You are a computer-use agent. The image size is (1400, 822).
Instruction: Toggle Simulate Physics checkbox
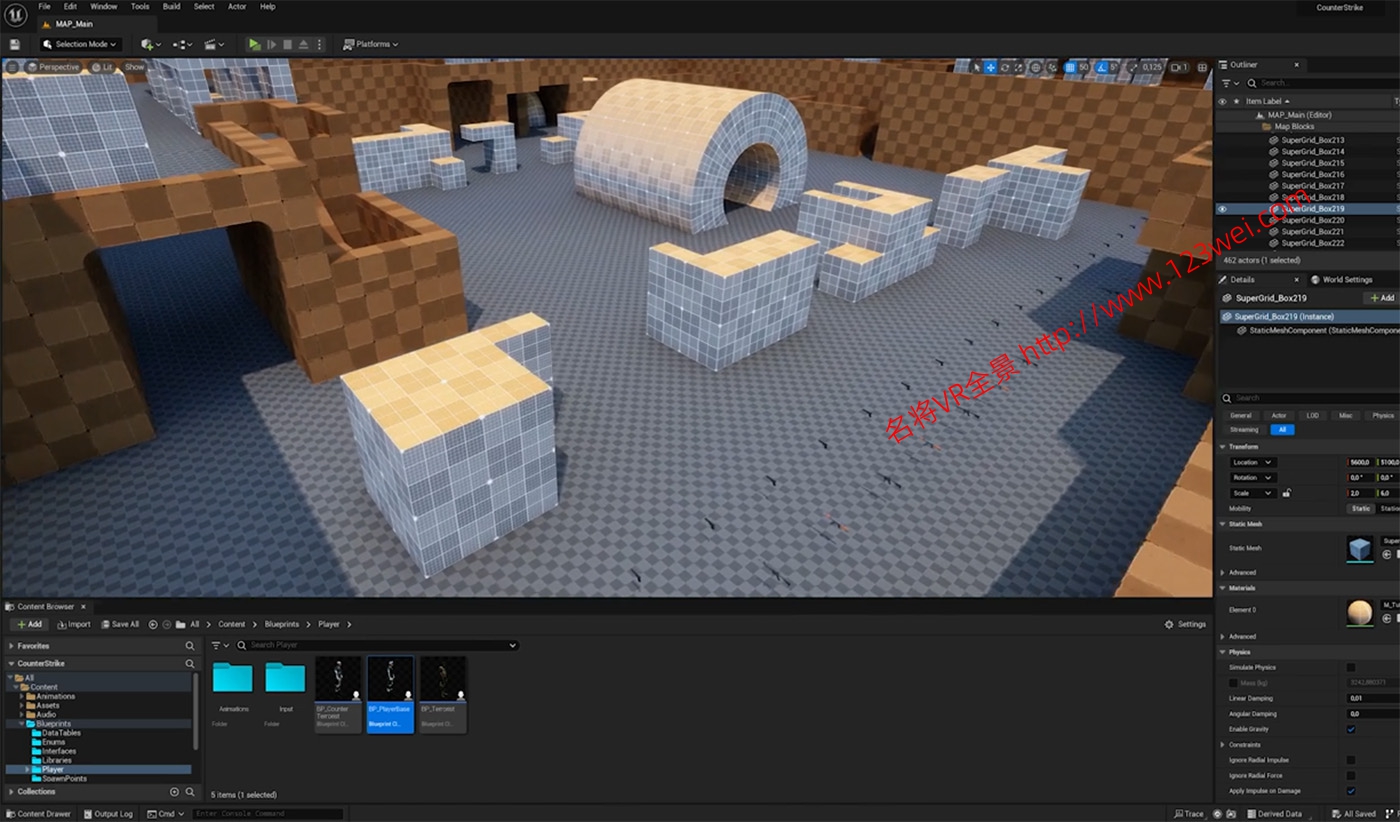click(1351, 667)
